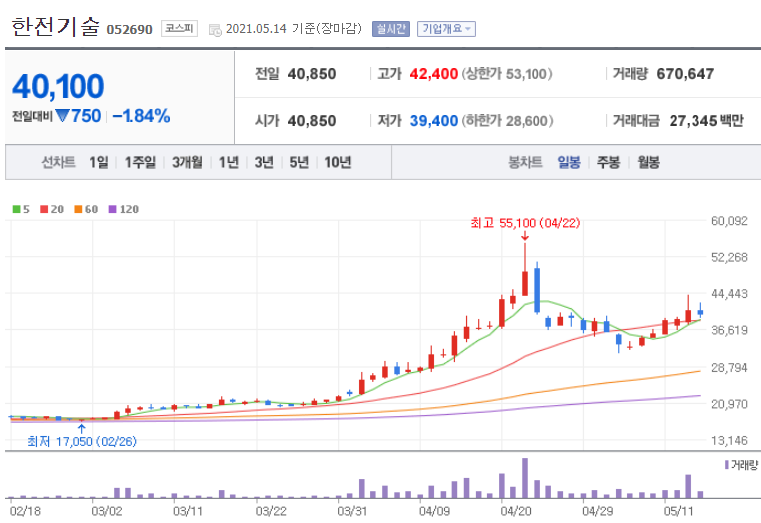Click the 고가 value 42,400
This screenshot has width=761, height=523.
(433, 74)
